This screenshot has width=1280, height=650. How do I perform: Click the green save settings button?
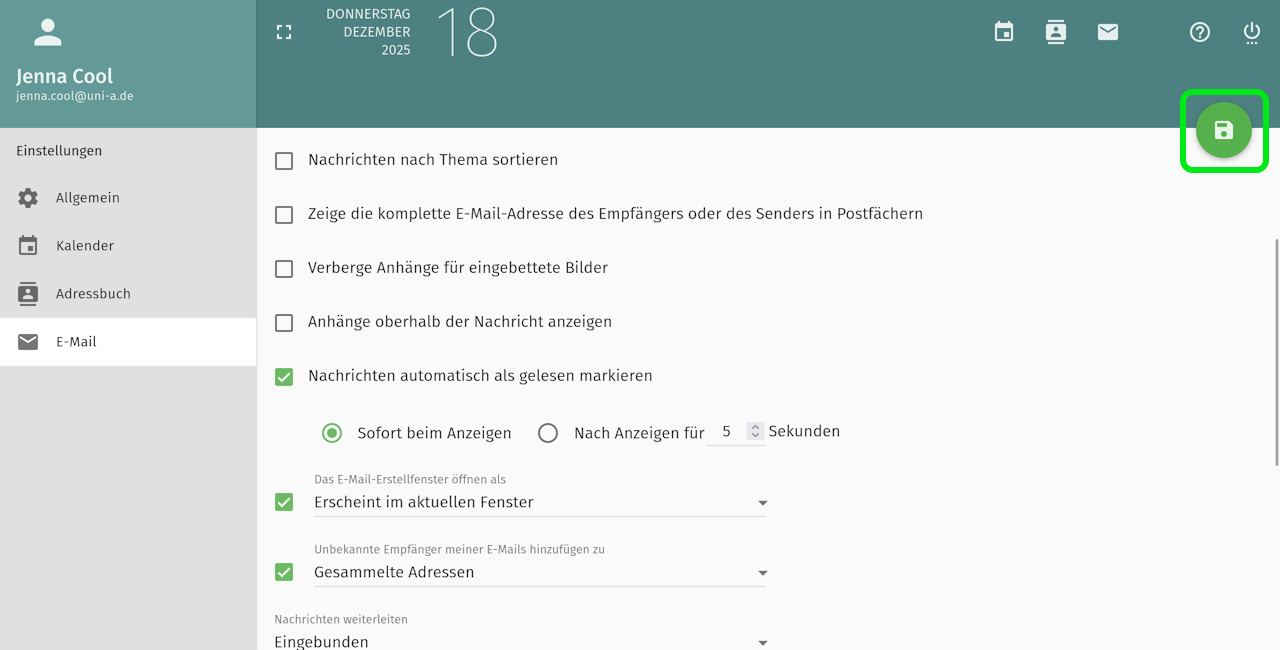pos(1224,130)
